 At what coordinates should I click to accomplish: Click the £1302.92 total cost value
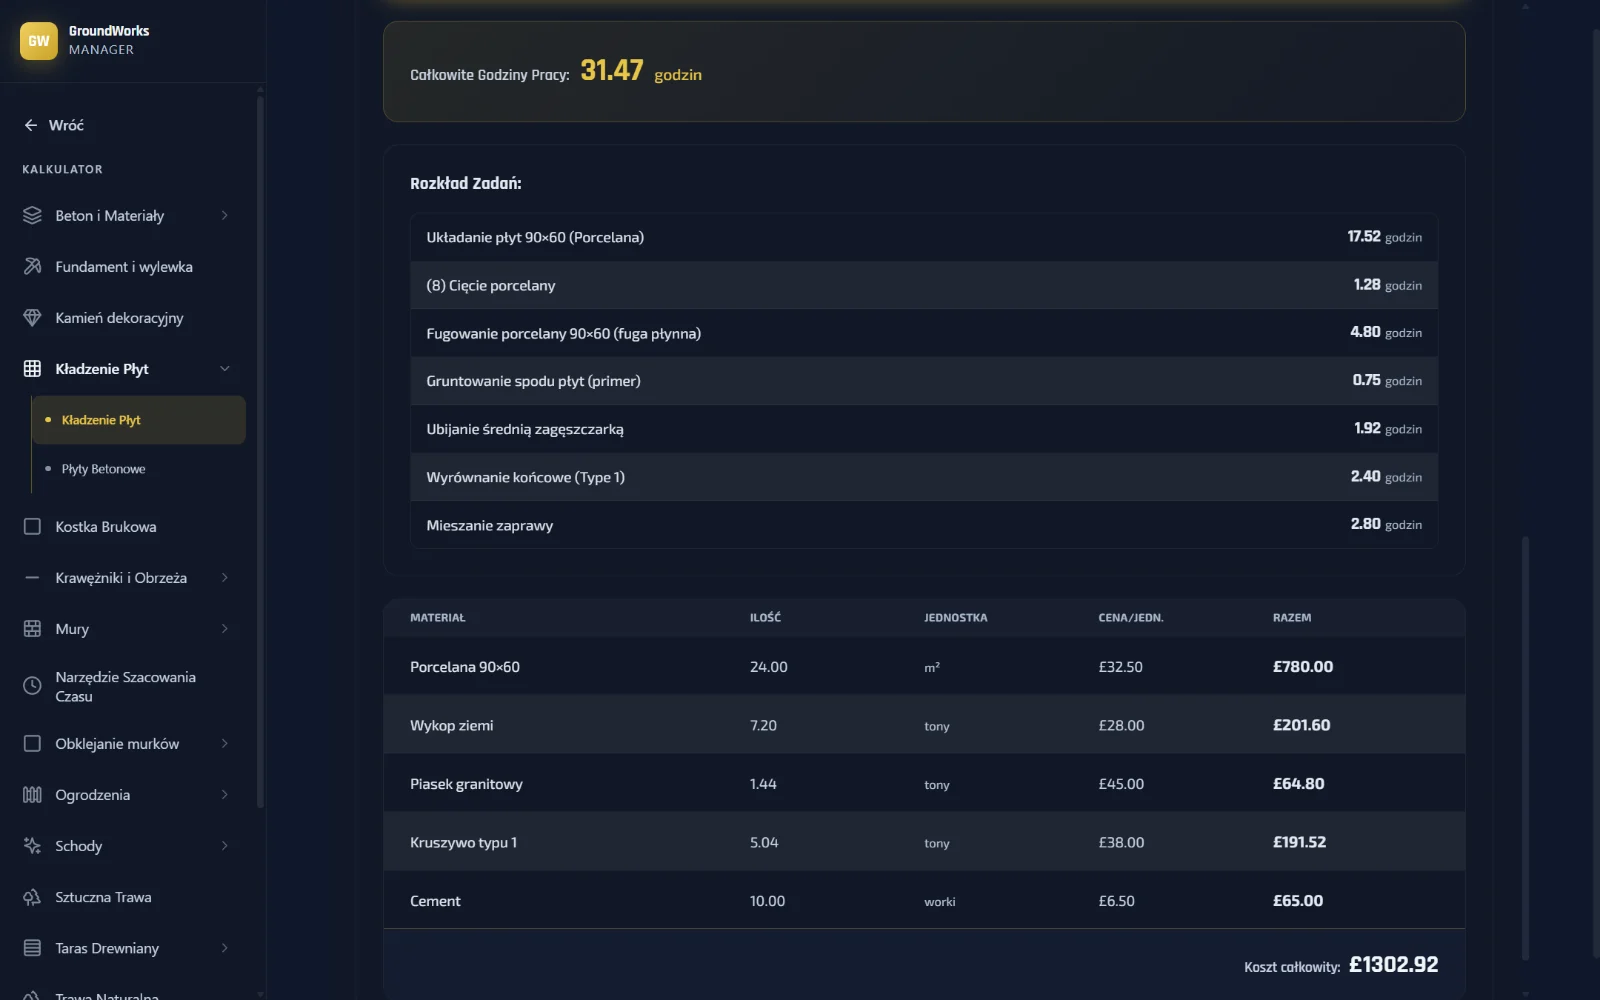[1393, 965]
